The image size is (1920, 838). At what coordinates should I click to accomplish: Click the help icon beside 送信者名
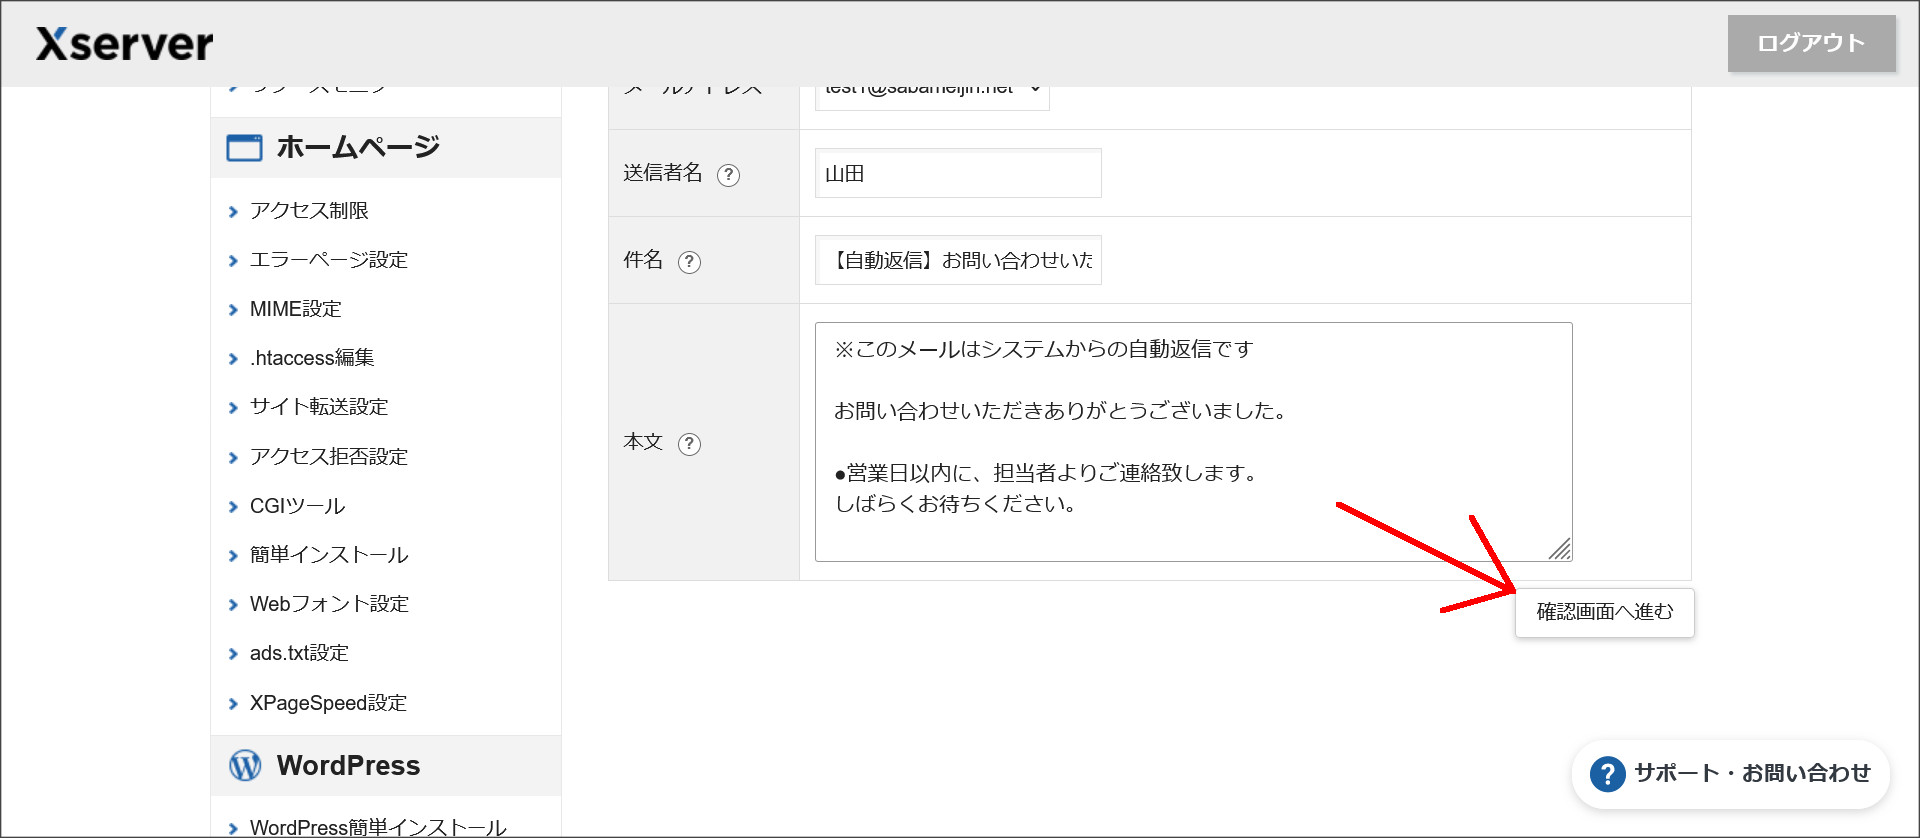[728, 175]
